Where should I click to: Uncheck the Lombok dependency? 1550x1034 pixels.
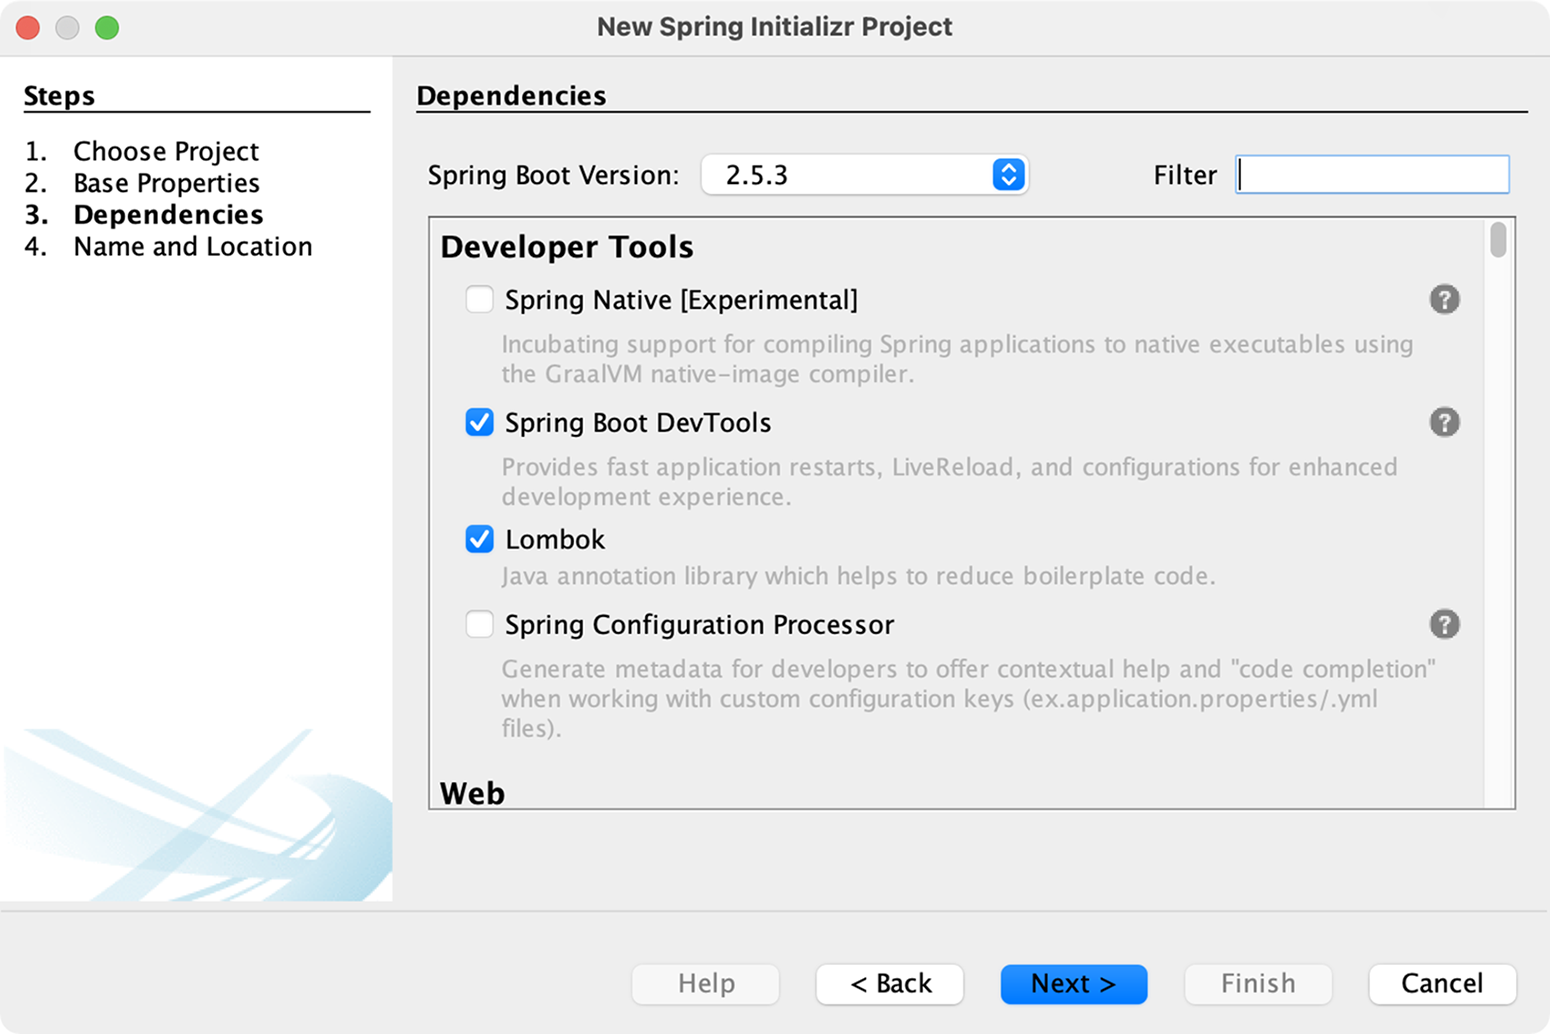click(x=480, y=539)
